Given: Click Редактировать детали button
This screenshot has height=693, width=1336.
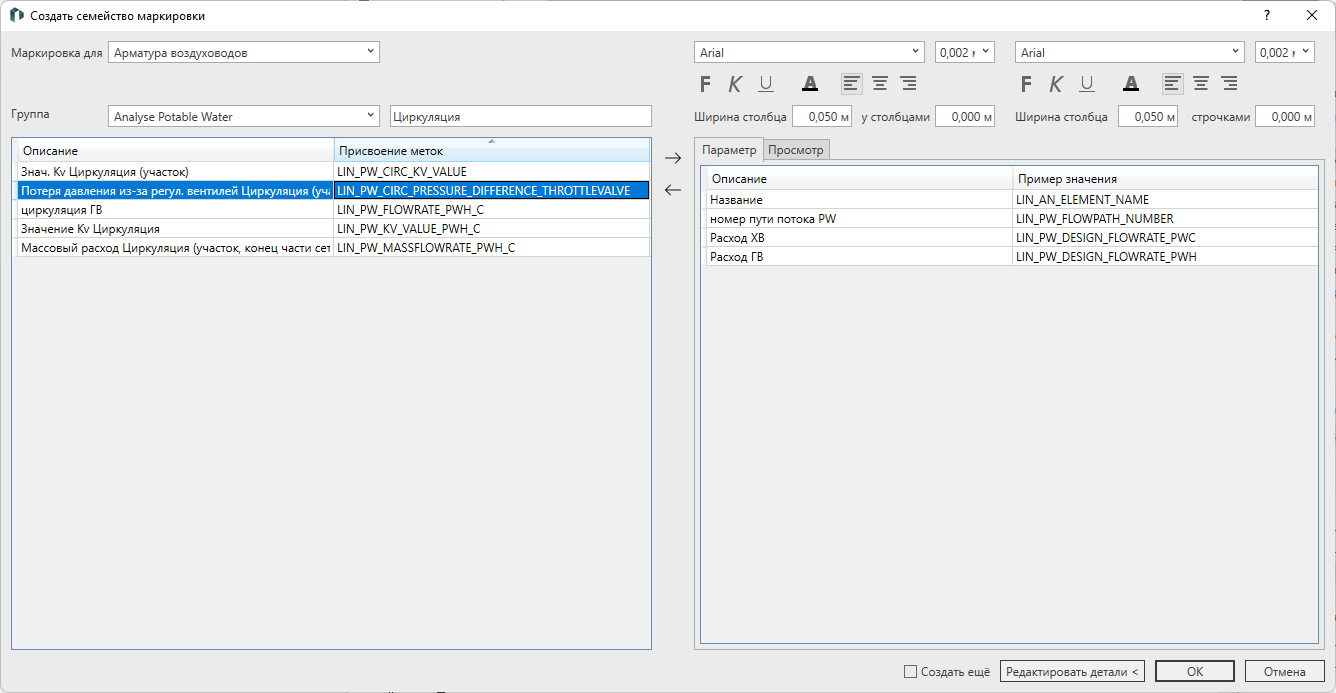Looking at the screenshot, I should 1072,672.
